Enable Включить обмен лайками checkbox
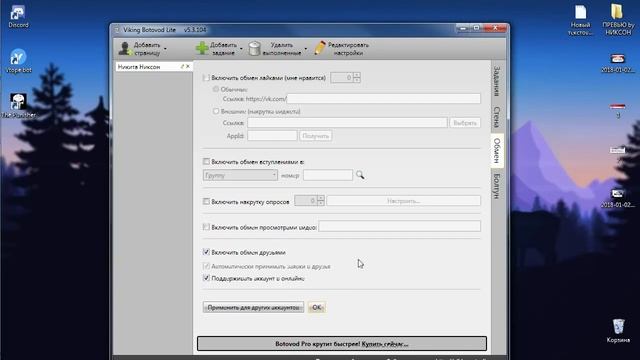 coord(206,78)
